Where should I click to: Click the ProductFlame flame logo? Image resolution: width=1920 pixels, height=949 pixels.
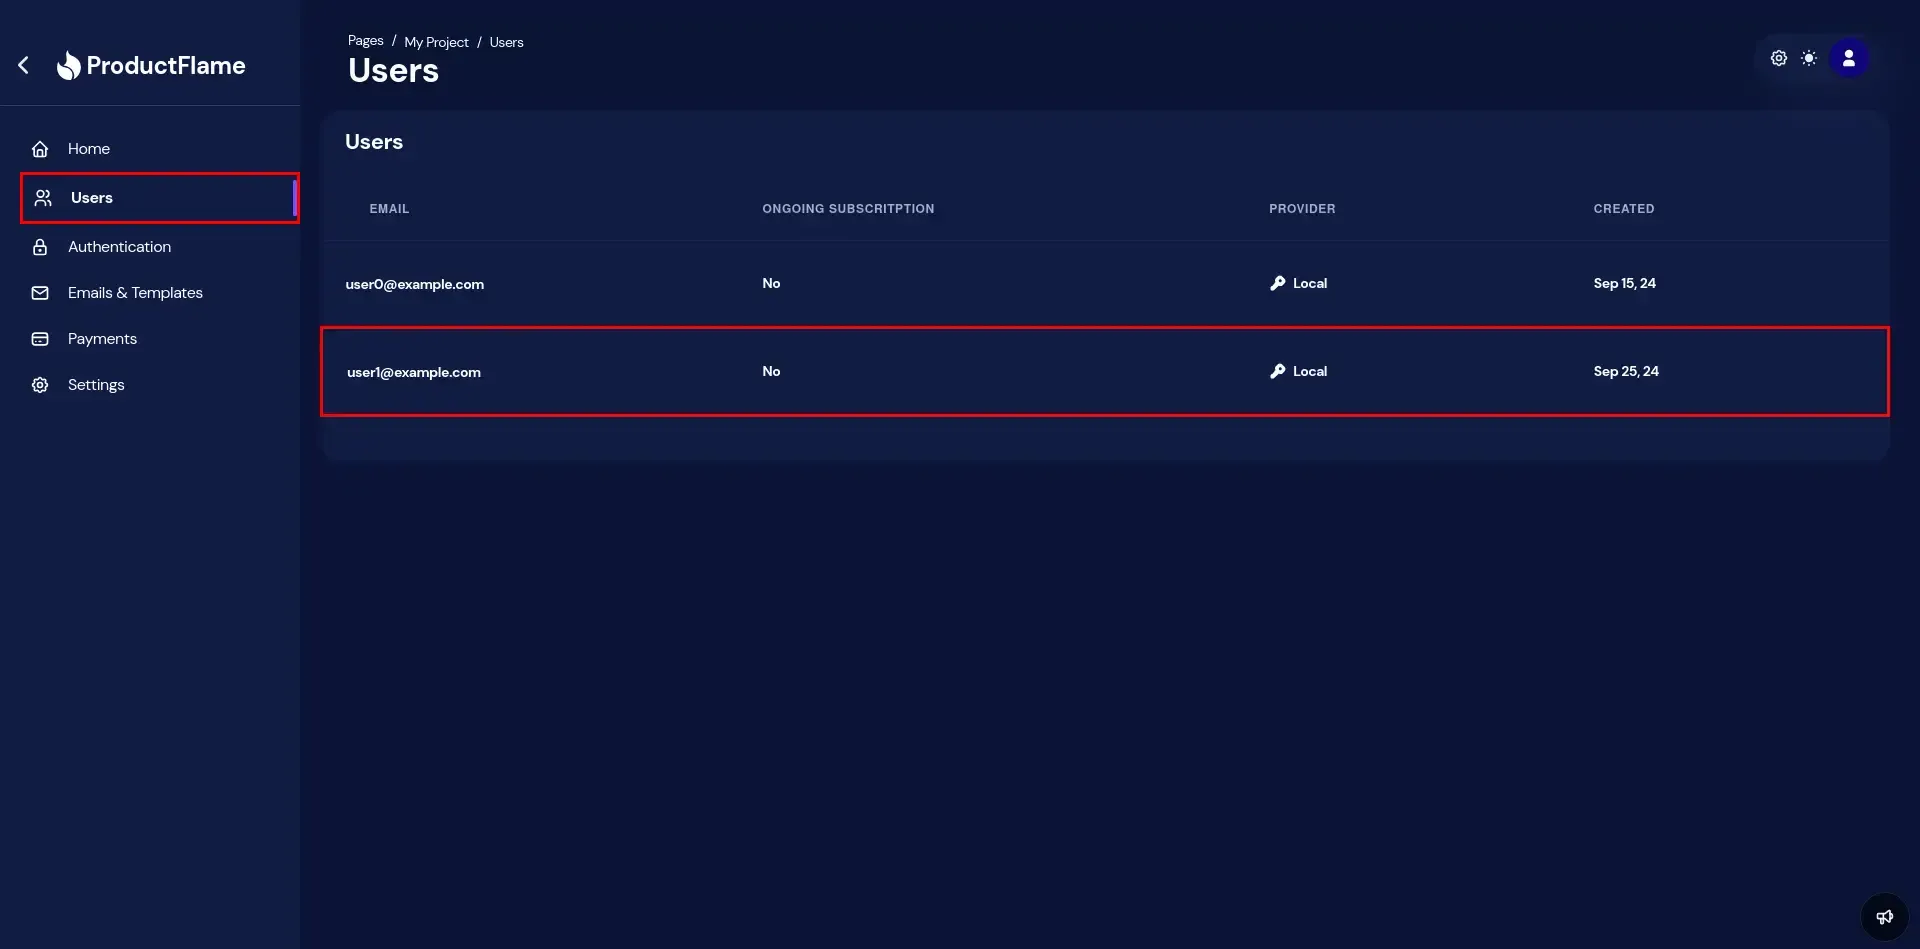pos(68,66)
